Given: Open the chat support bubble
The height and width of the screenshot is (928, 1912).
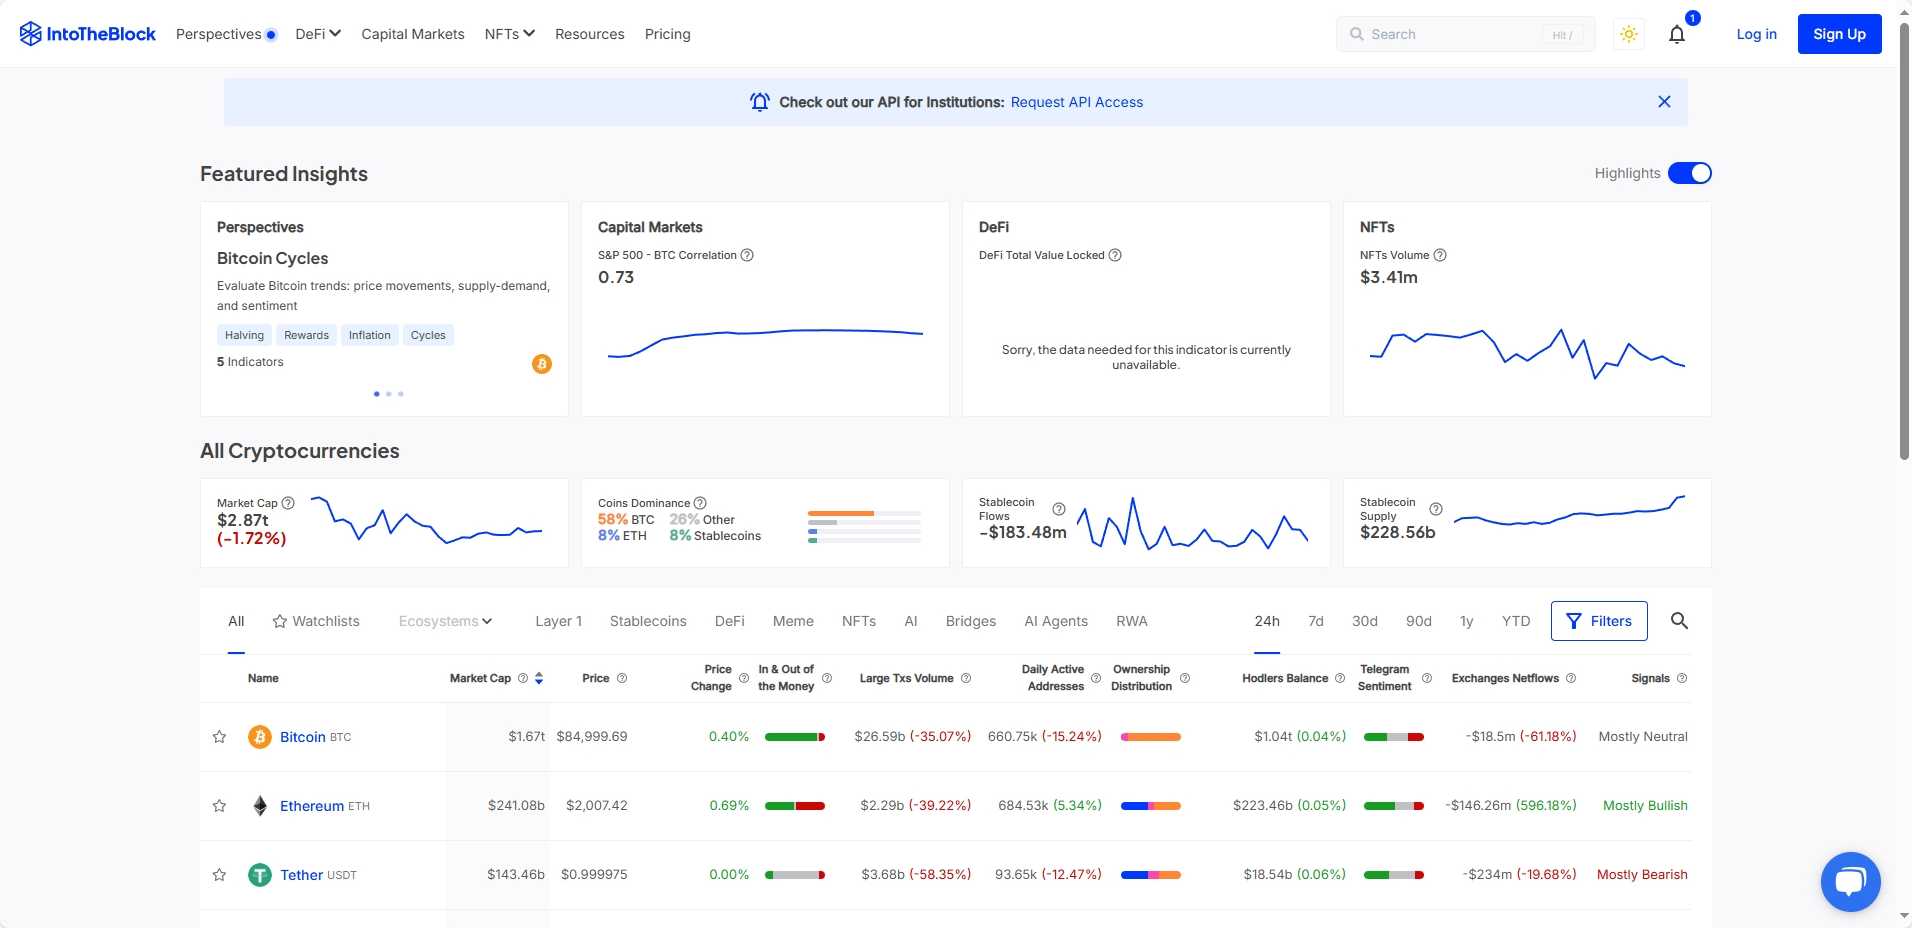Looking at the screenshot, I should 1850,881.
